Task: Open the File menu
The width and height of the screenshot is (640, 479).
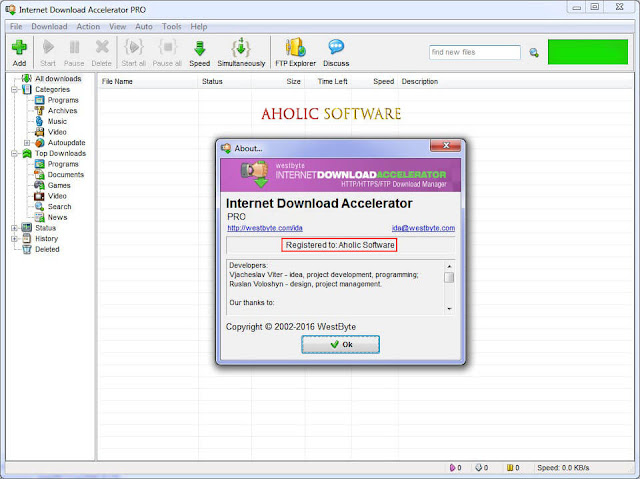Action: (16, 27)
